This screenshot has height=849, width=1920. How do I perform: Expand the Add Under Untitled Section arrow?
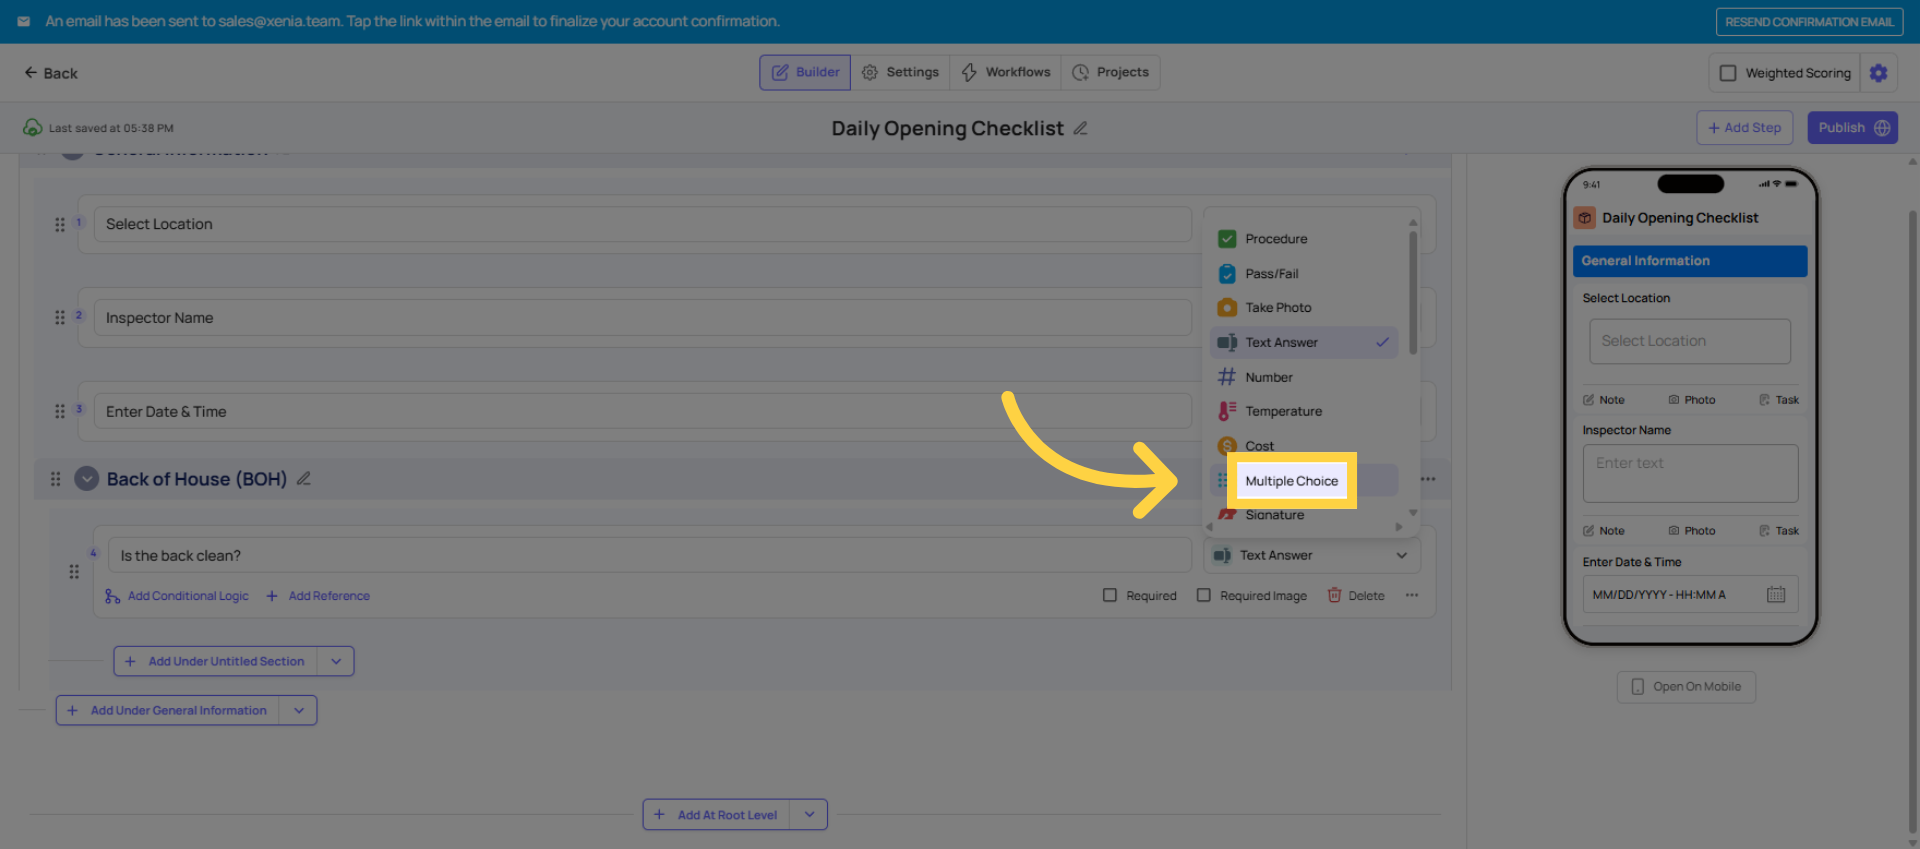click(336, 662)
